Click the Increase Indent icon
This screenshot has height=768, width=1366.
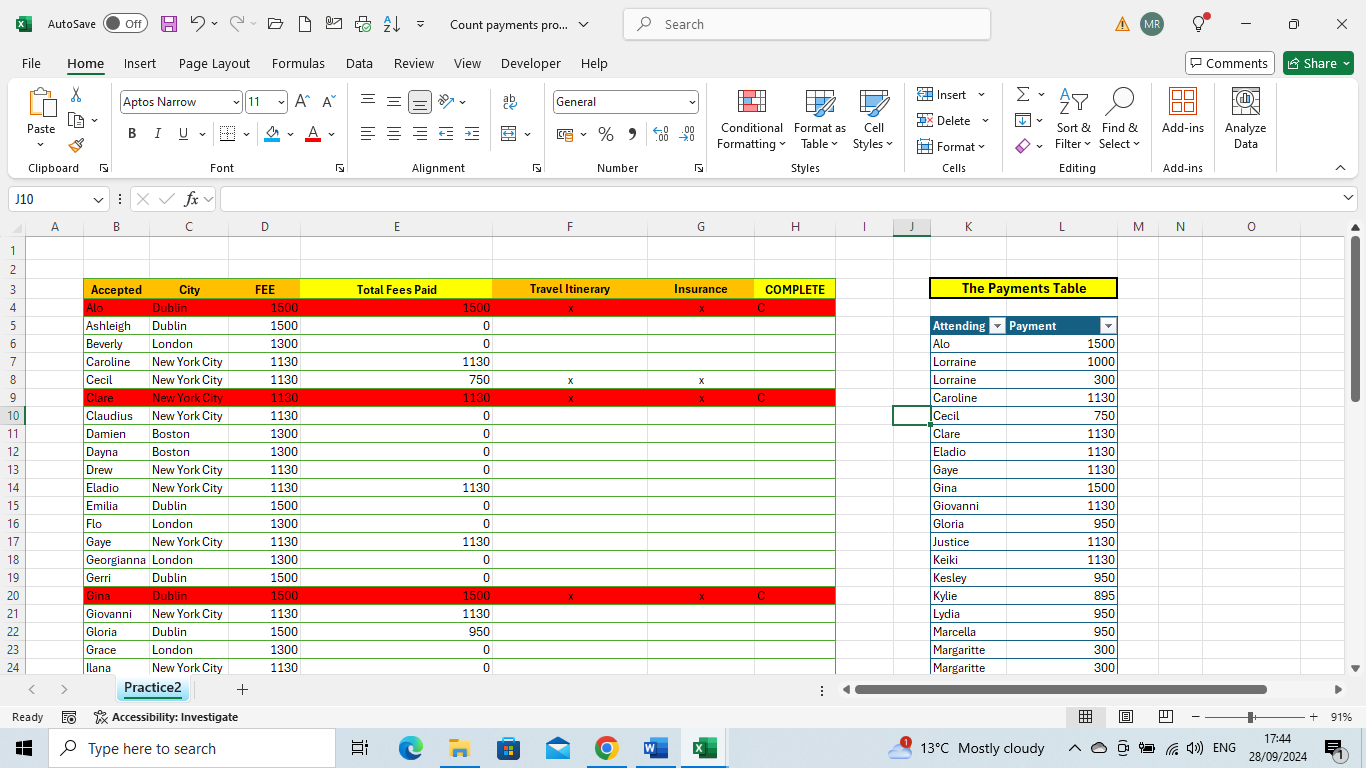pos(472,133)
